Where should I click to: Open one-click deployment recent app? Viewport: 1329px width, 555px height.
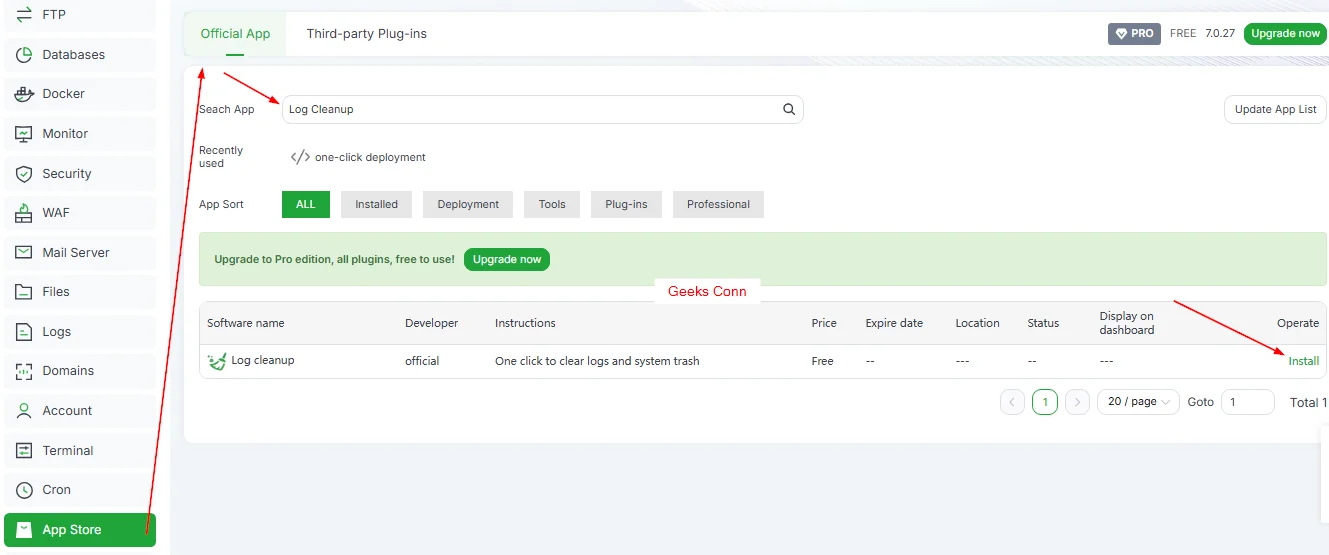358,157
